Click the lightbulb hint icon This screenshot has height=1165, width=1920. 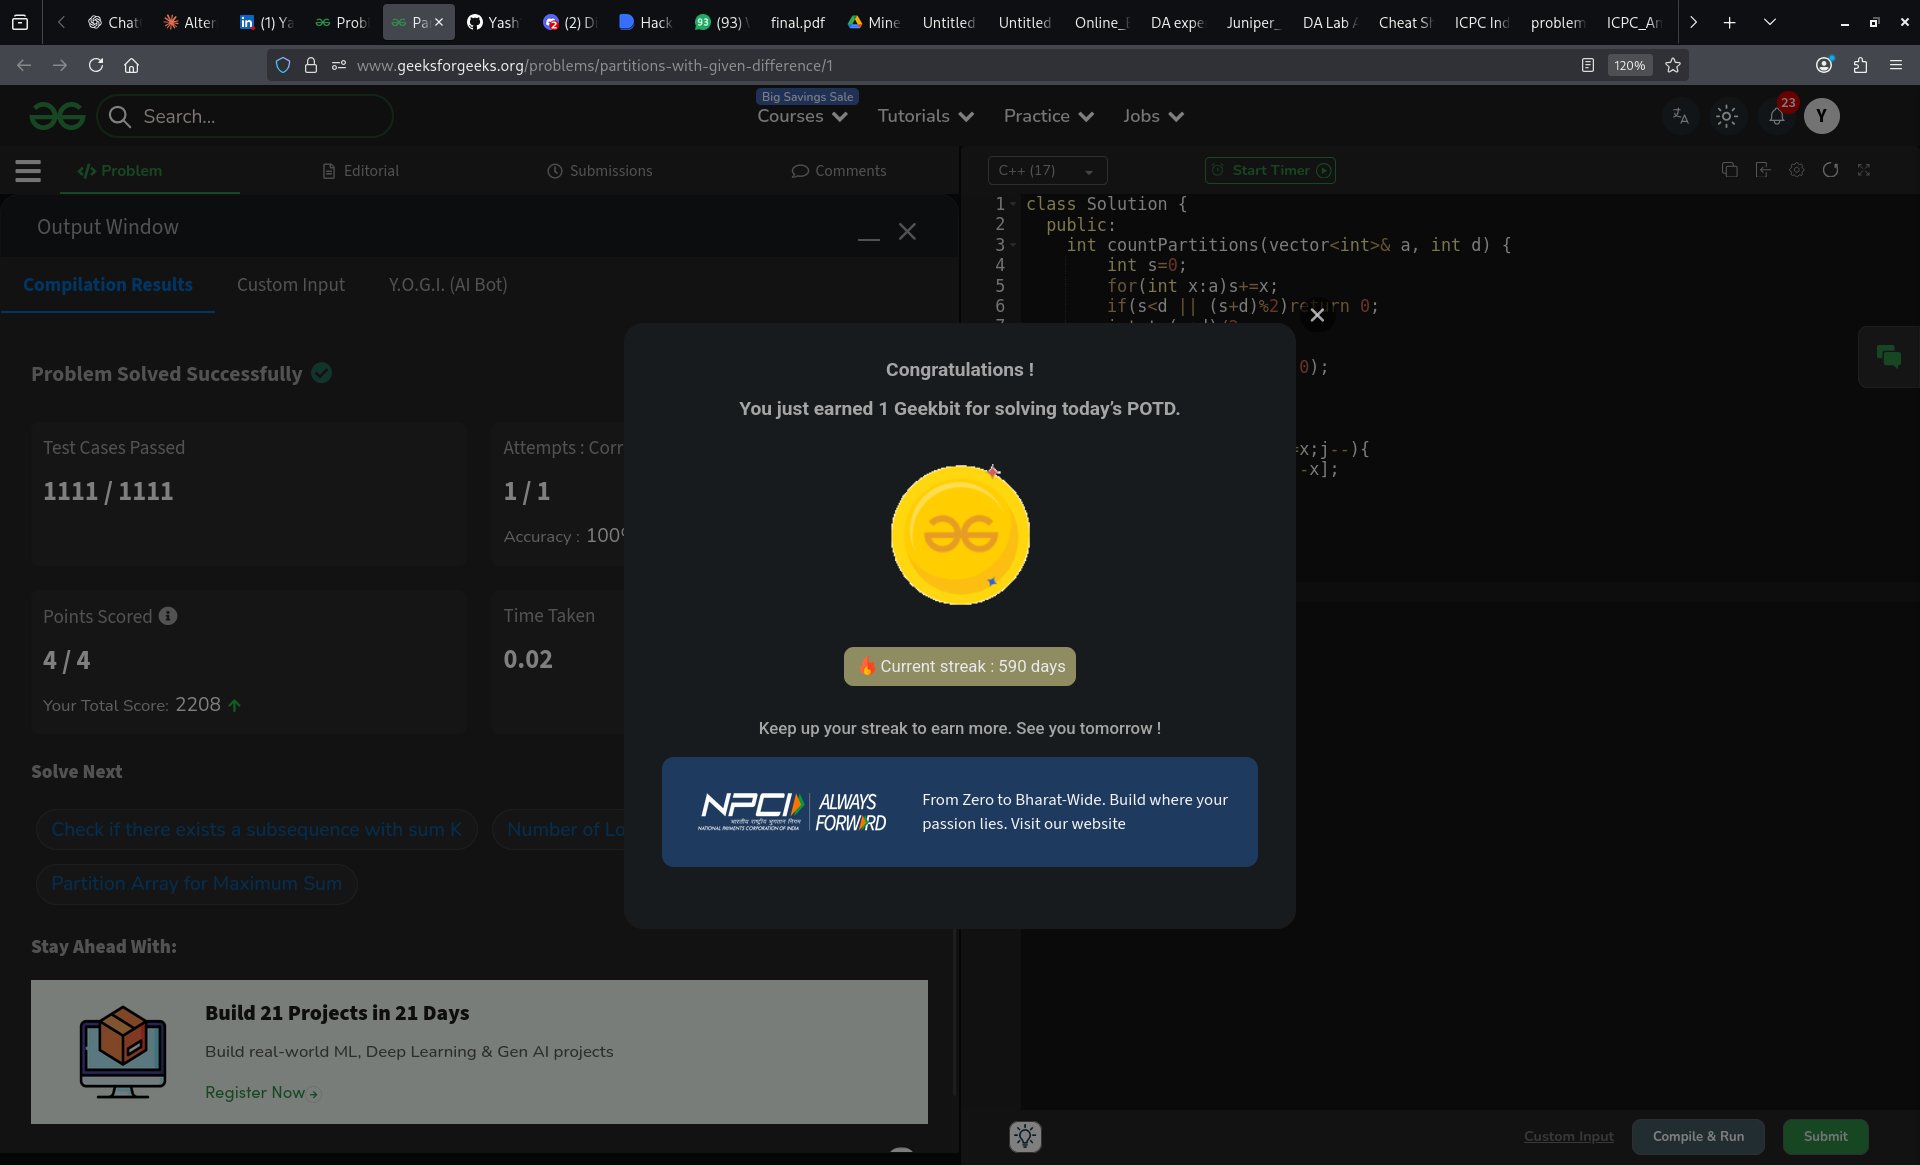1025,1136
